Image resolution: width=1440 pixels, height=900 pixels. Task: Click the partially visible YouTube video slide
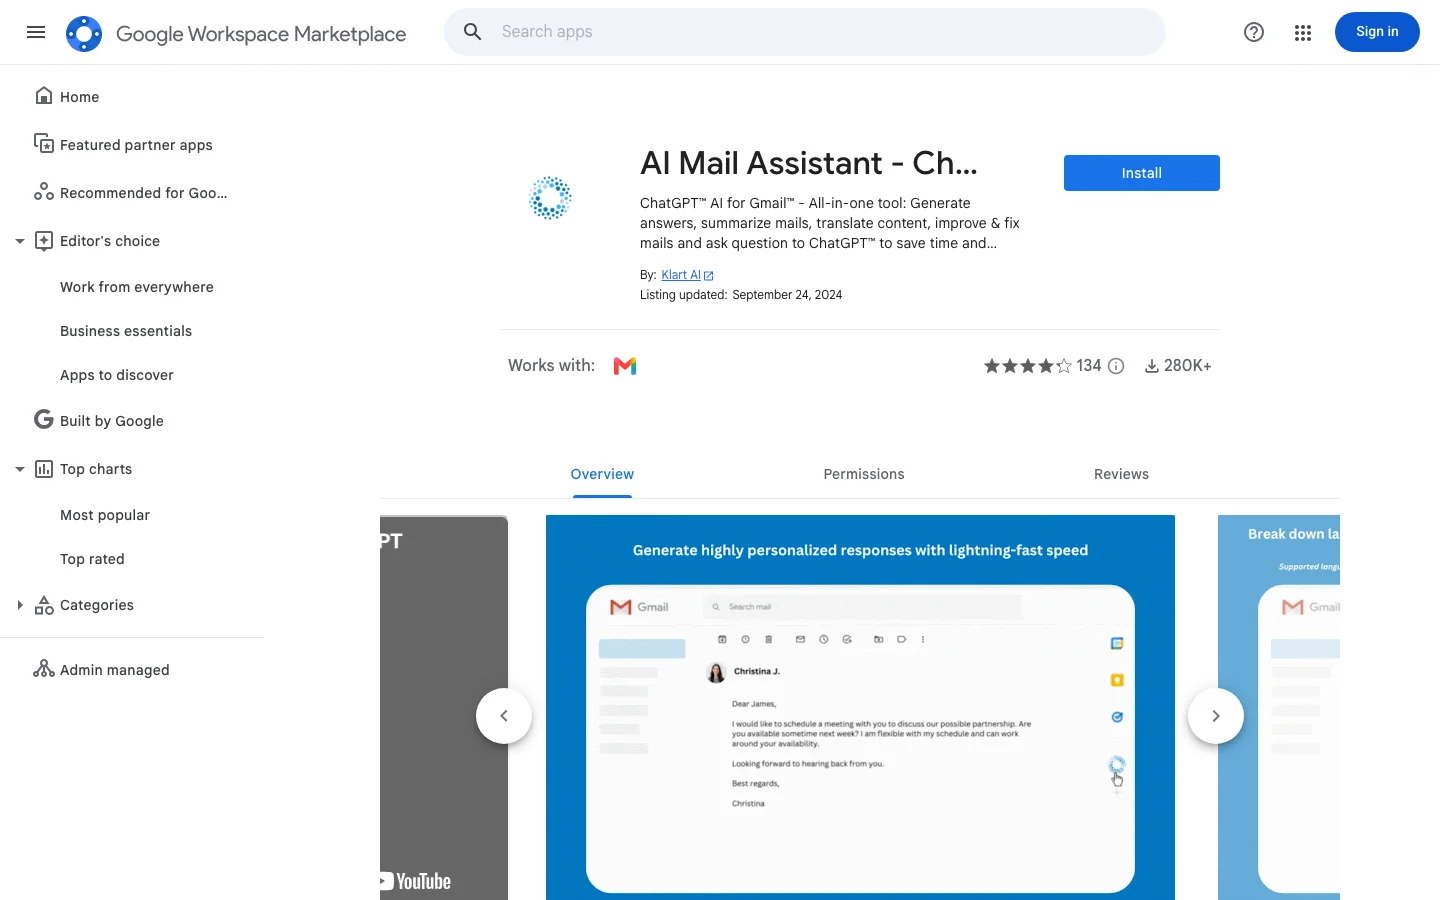click(x=444, y=707)
